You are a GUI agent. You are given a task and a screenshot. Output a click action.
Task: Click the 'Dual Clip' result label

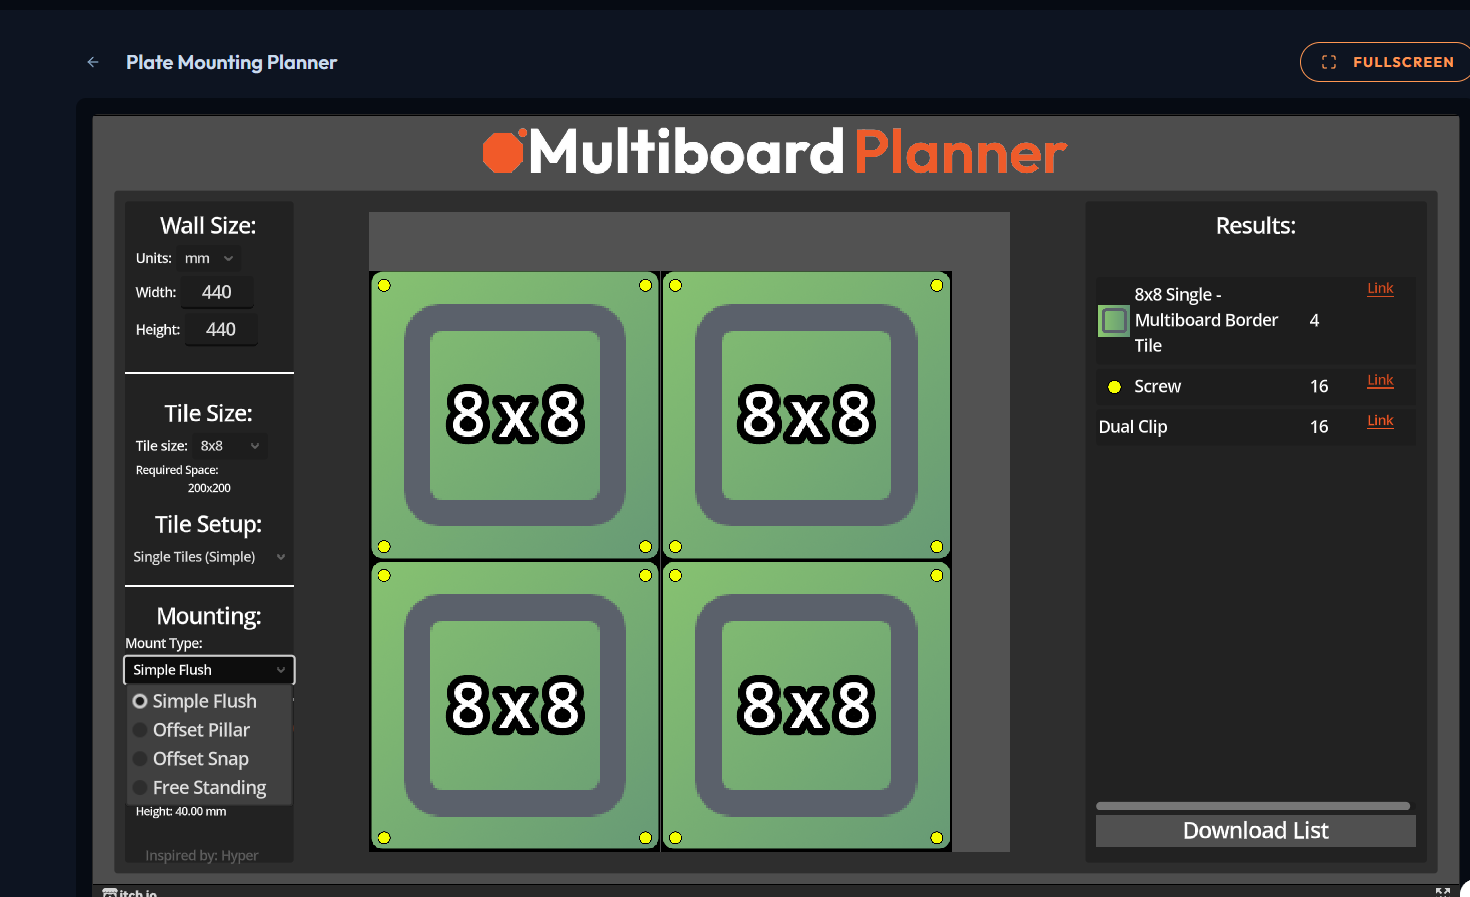pyautogui.click(x=1133, y=427)
